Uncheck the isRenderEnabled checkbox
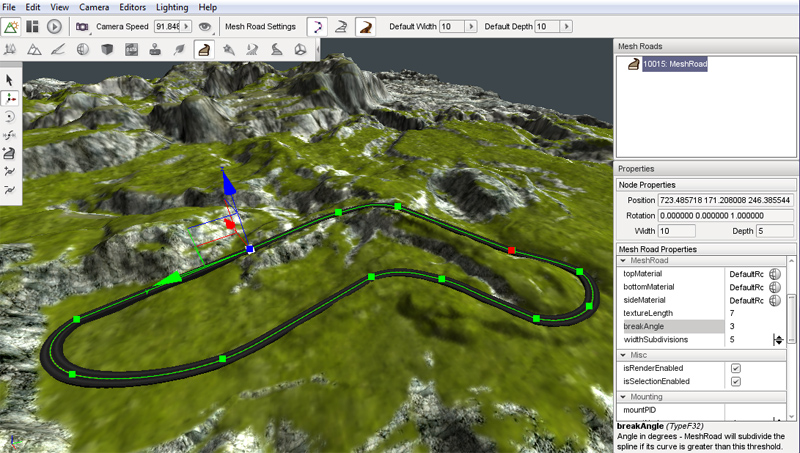 (735, 368)
